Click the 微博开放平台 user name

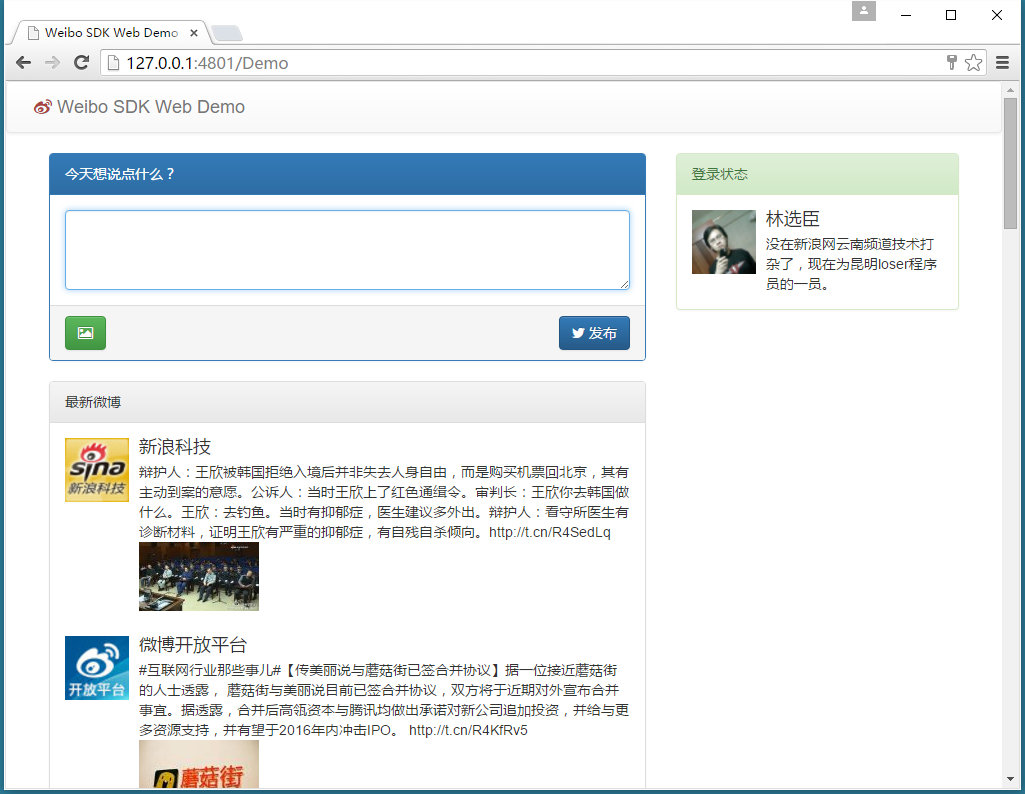click(x=192, y=645)
